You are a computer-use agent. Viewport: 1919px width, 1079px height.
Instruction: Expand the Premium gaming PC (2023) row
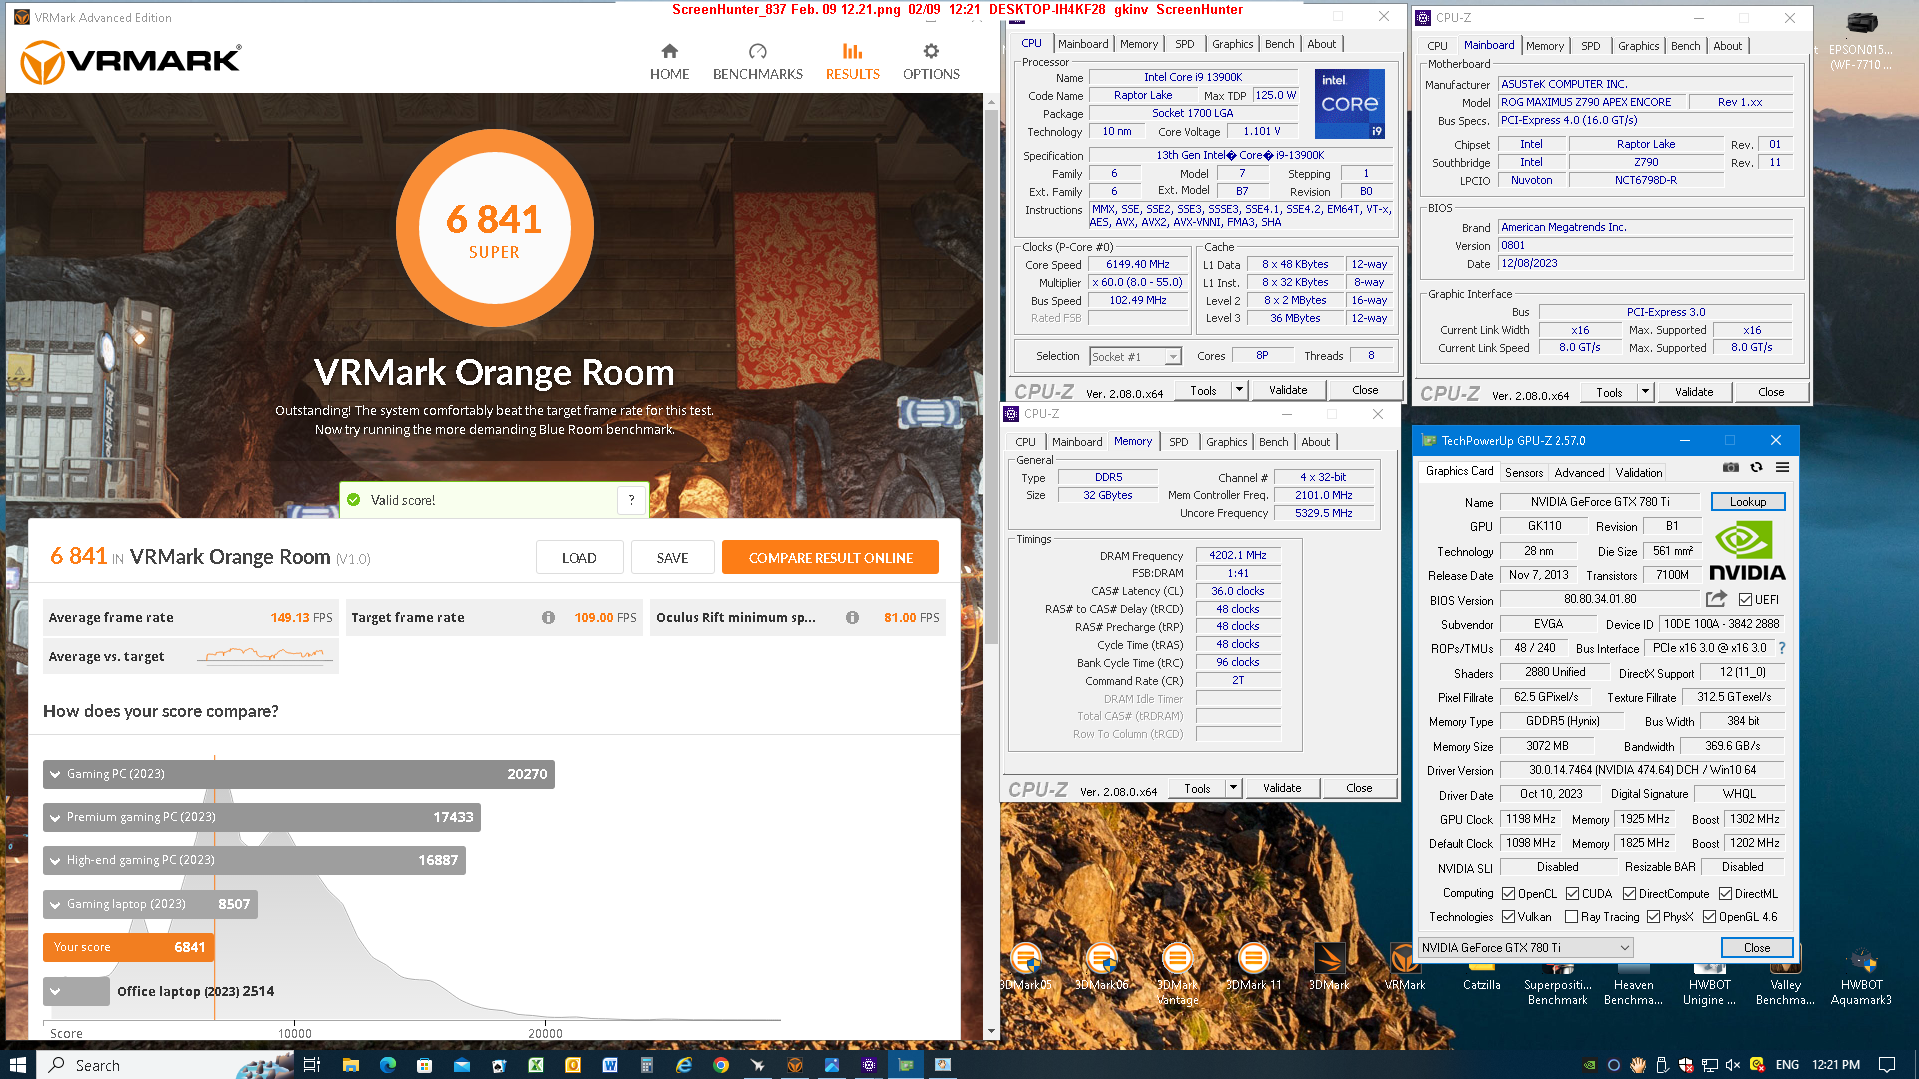tap(261, 817)
